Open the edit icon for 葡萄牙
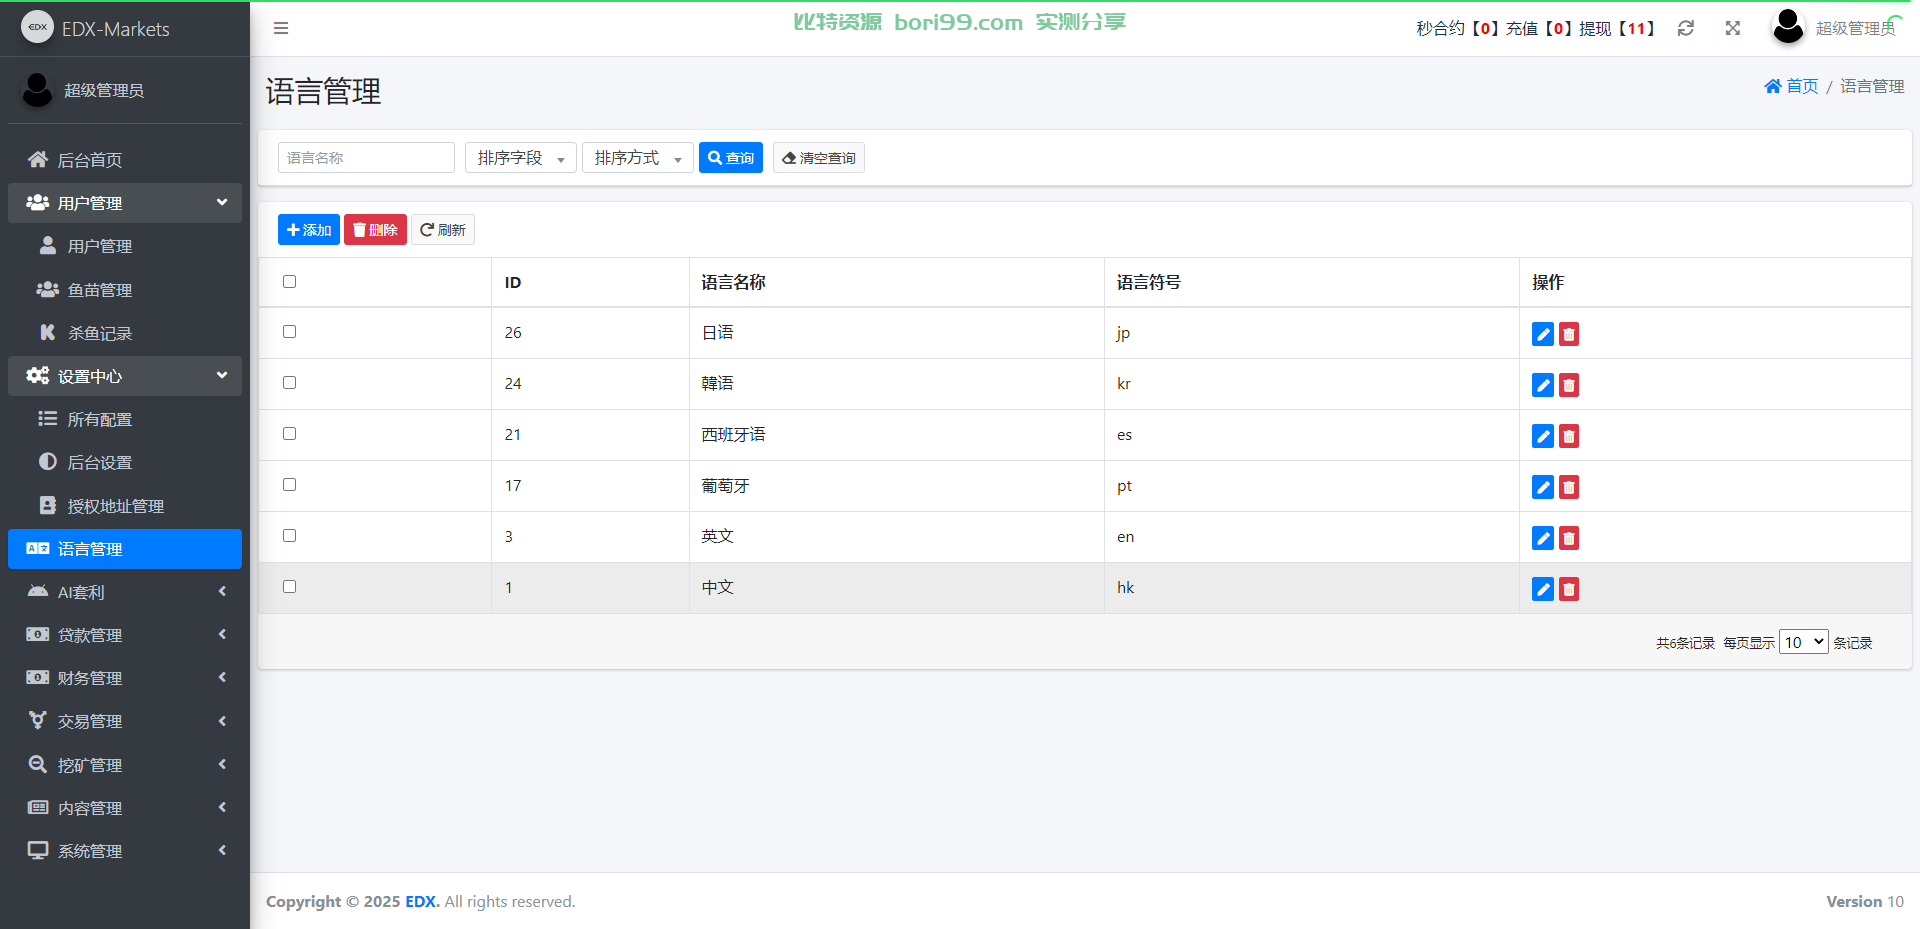Viewport: 1920px width, 929px height. pos(1543,487)
